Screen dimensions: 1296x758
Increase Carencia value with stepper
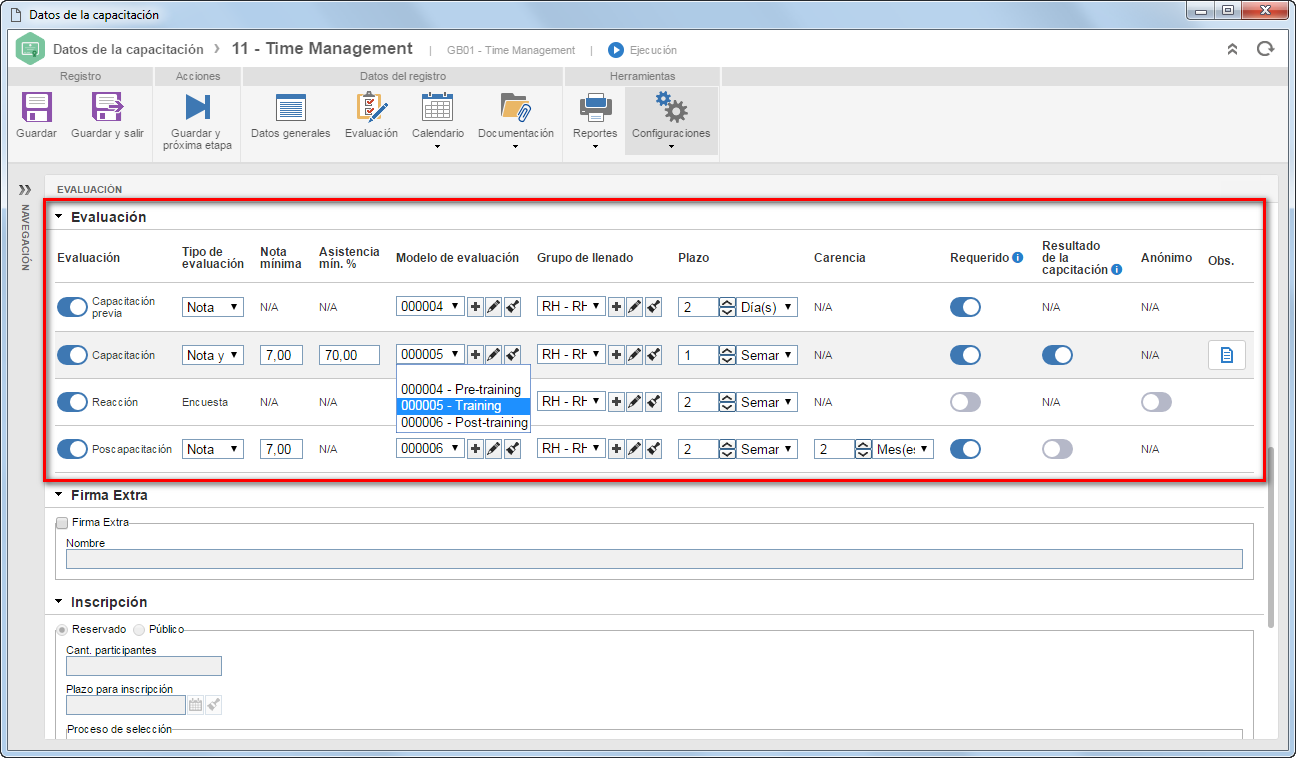point(864,444)
